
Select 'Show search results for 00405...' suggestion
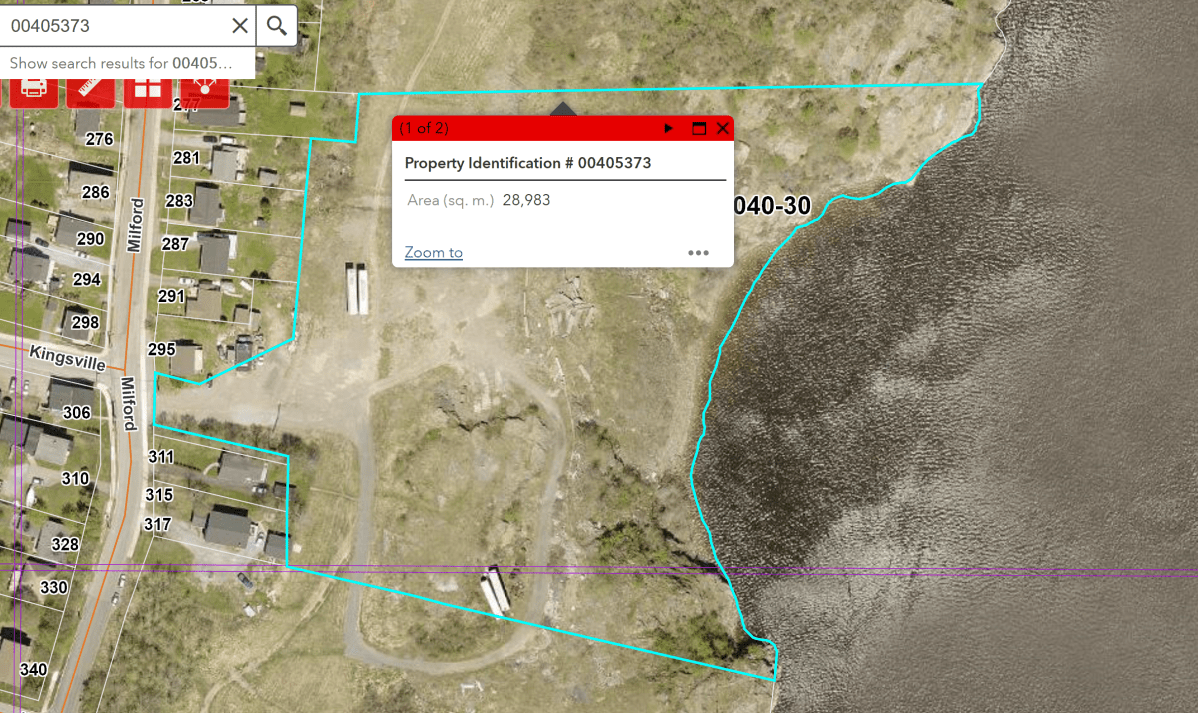121,63
